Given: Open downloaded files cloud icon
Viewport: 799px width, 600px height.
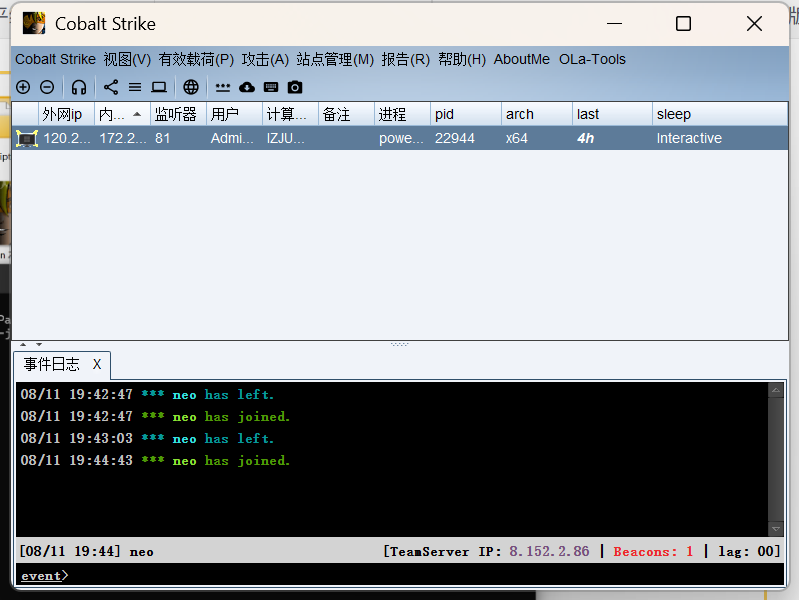Looking at the screenshot, I should pos(247,87).
